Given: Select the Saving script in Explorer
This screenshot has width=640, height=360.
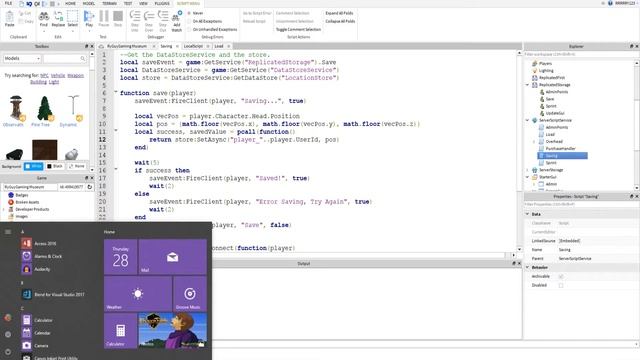Looking at the screenshot, I should pyautogui.click(x=562, y=156).
